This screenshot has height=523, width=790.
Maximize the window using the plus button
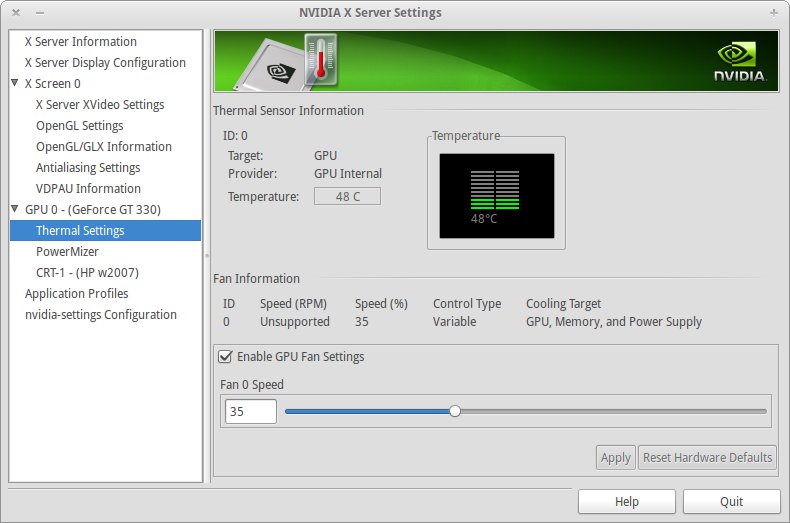tap(774, 13)
